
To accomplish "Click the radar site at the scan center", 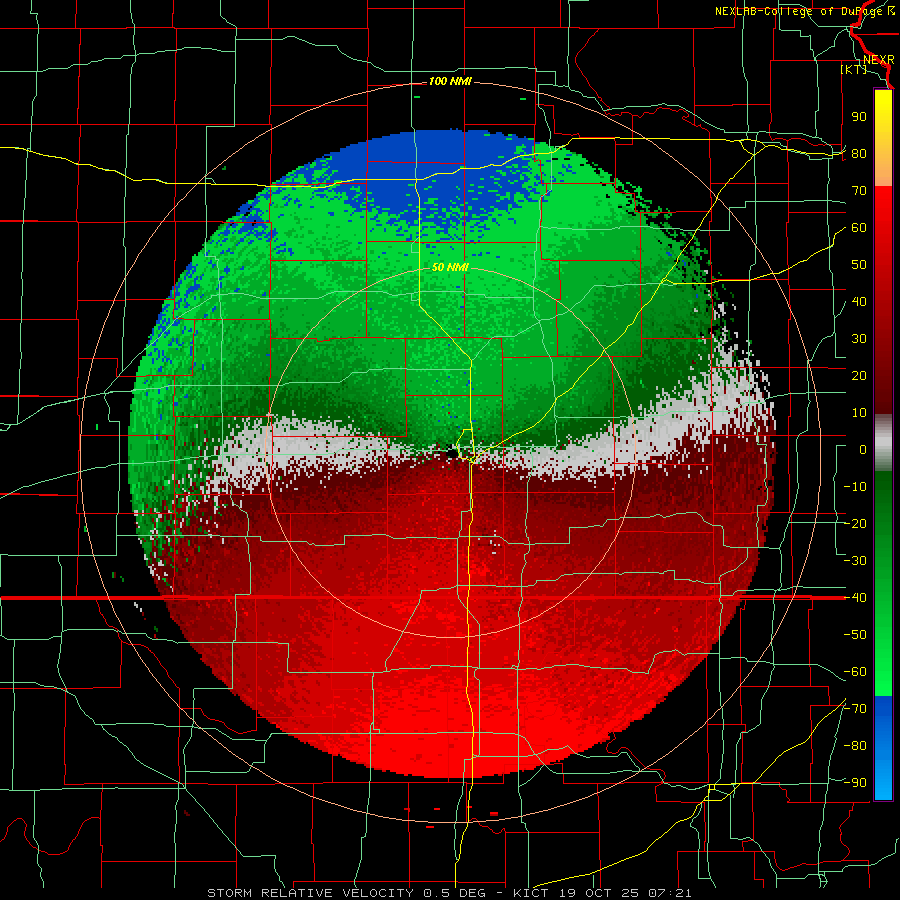I will click(453, 453).
